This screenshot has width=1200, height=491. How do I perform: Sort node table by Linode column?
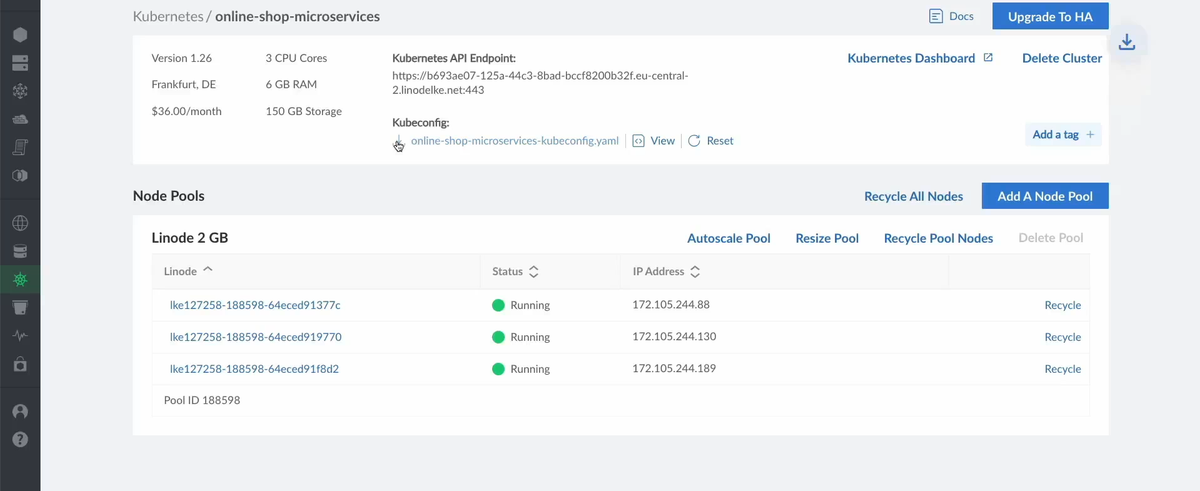click(x=188, y=271)
